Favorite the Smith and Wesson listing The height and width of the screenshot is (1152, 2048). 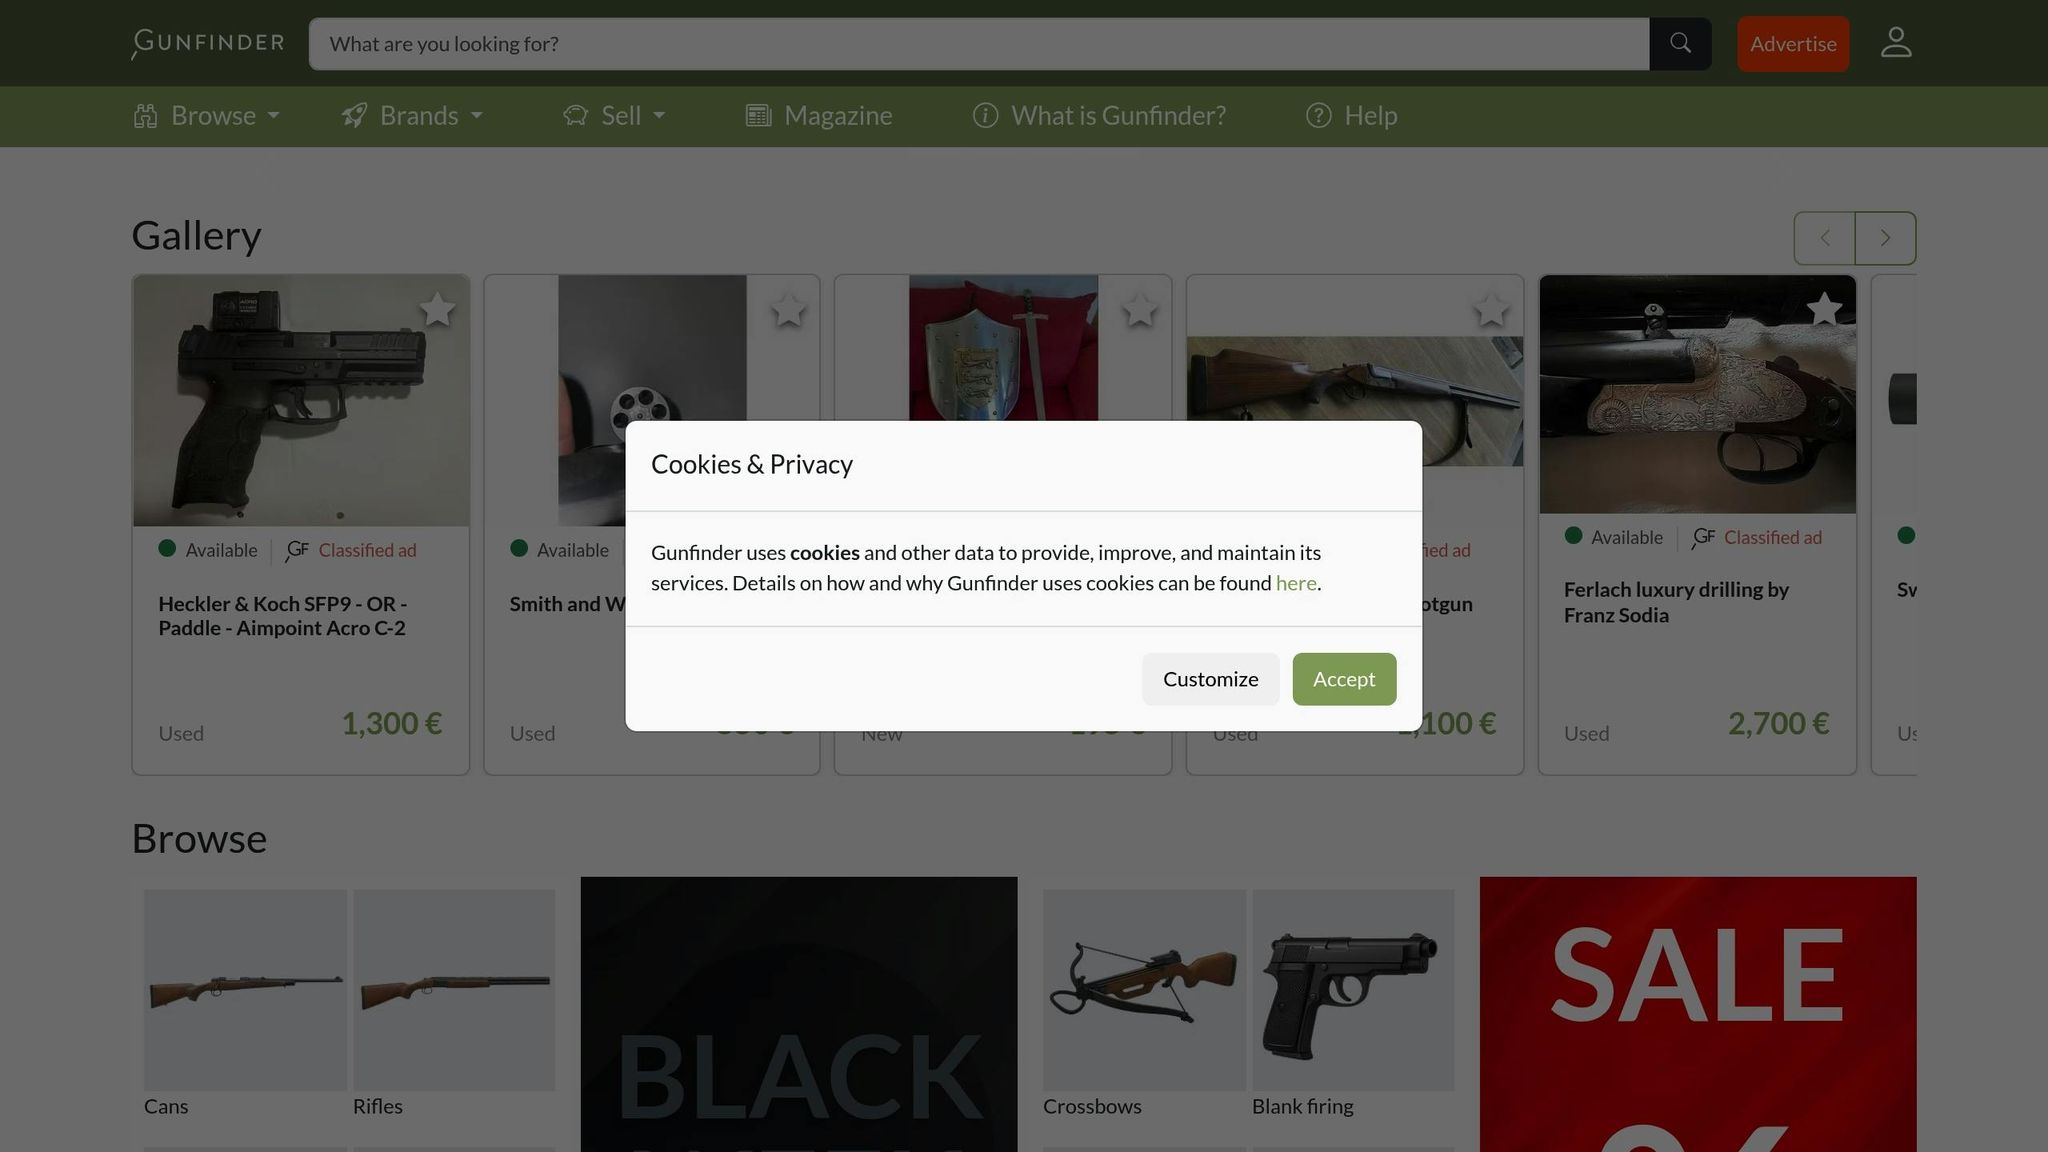(788, 311)
